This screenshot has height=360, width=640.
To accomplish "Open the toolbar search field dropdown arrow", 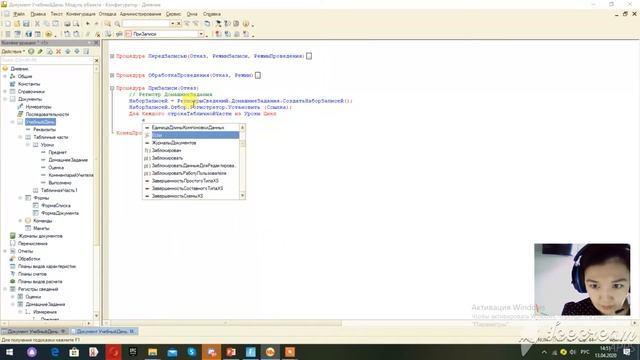I will 172,24.
